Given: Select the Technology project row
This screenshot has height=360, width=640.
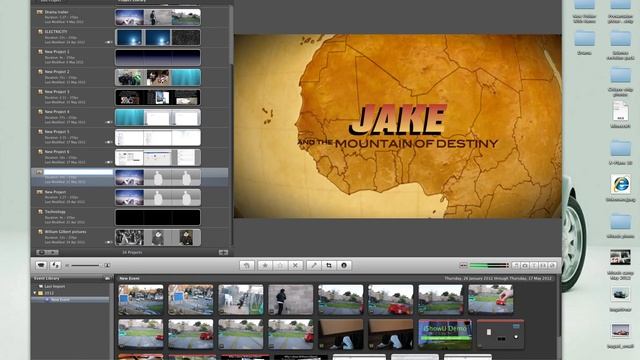Looking at the screenshot, I should (x=129, y=217).
